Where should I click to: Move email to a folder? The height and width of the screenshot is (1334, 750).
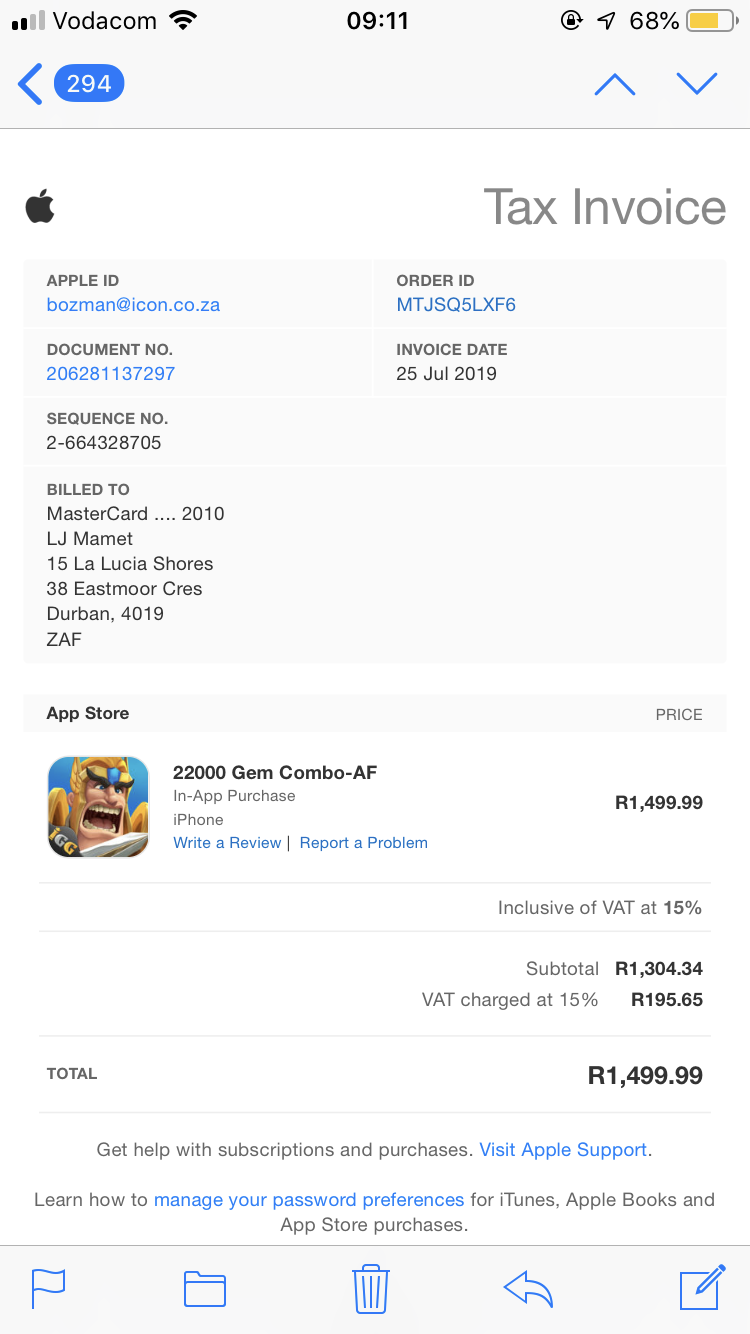(205, 1288)
